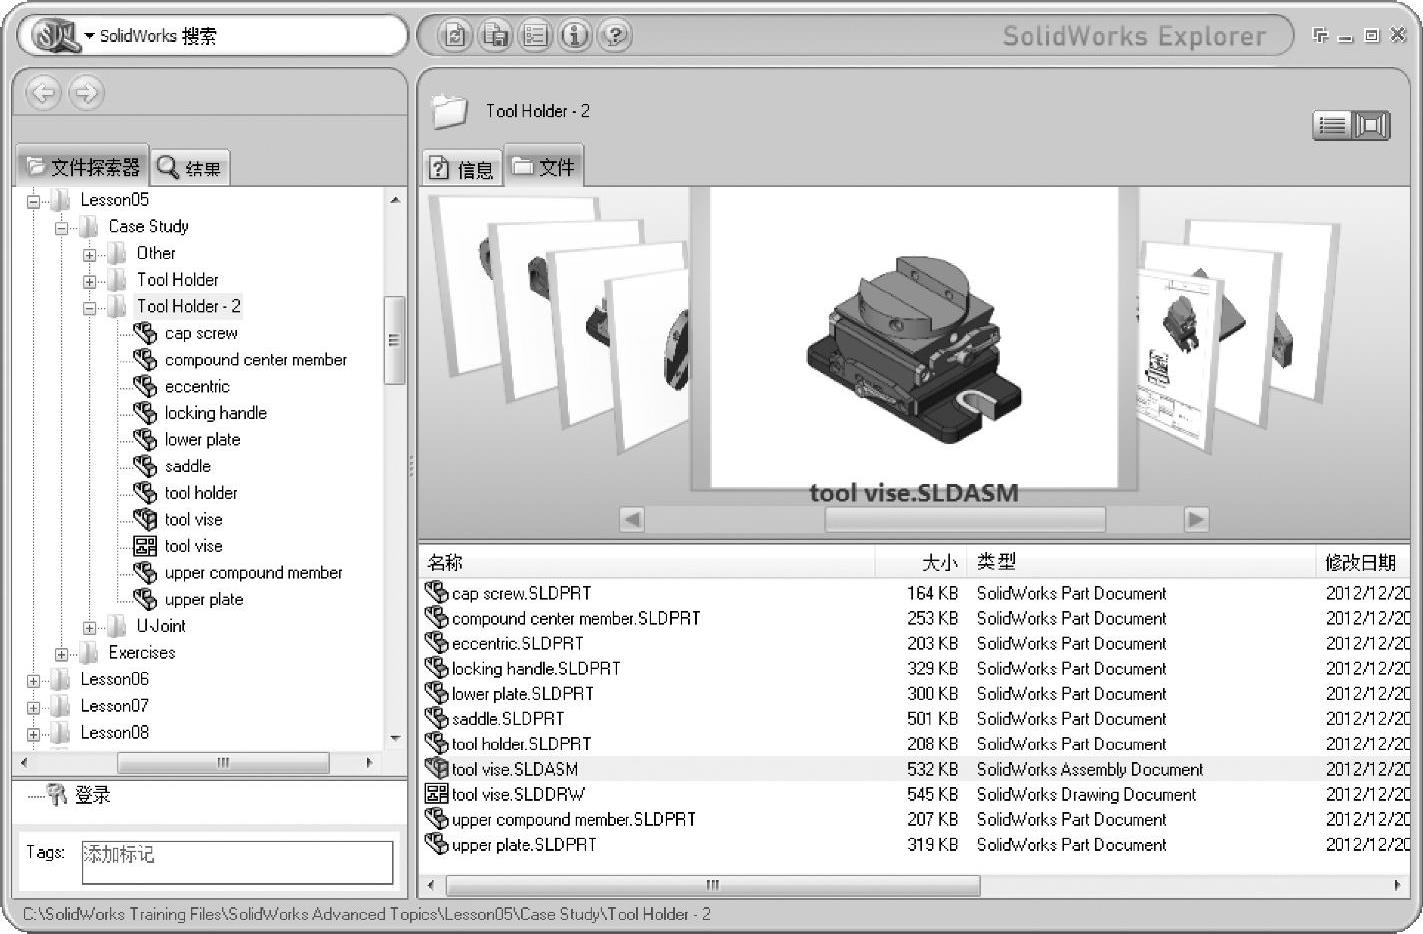Screen dimensions: 1423x934
Task: Go forward using the right arrow button
Action: 87,93
